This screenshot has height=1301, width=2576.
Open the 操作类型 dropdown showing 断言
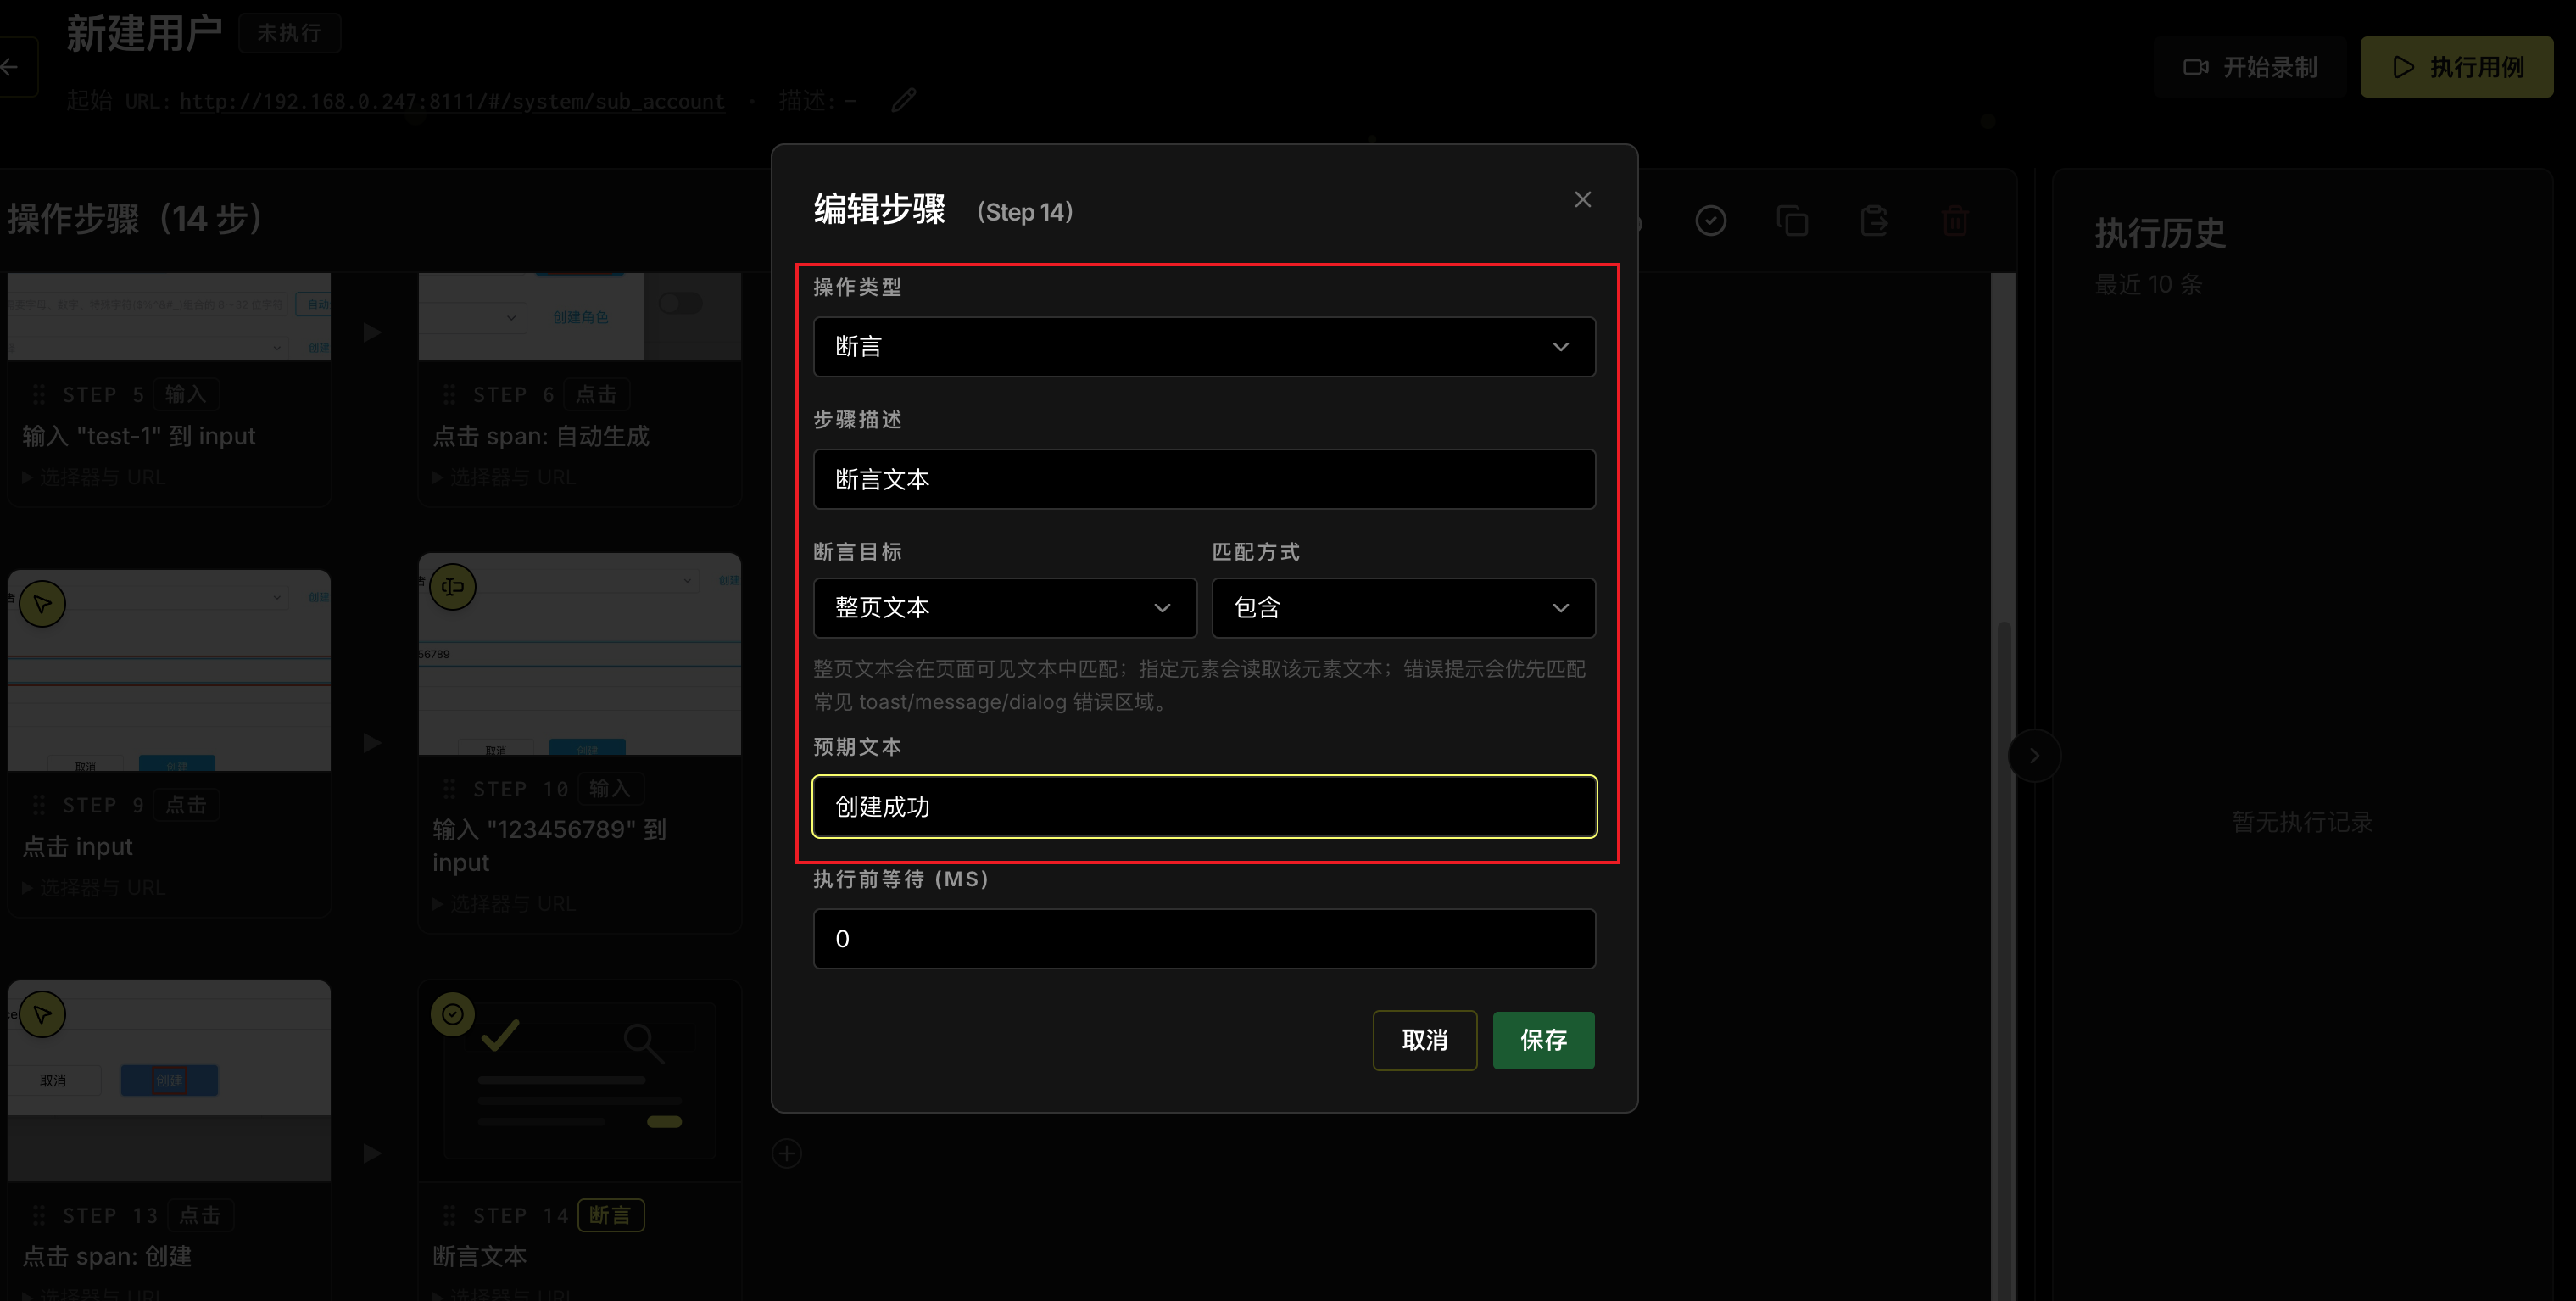pos(1204,346)
